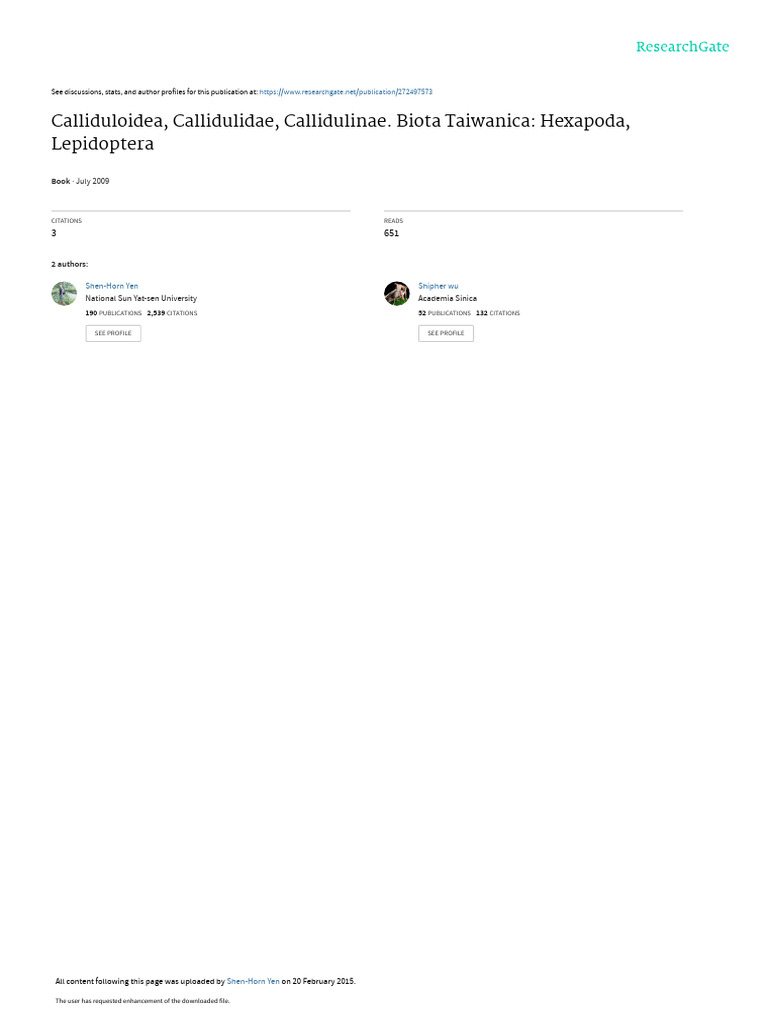This screenshot has width=768, height=1024.
Task: Click the 132 citations stat
Action: (498, 313)
